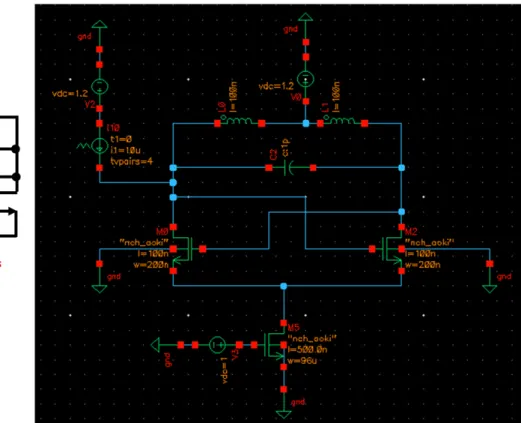Click the 'vdc=1.2' label beside V2
The width and height of the screenshot is (521, 423).
[x=70, y=93]
